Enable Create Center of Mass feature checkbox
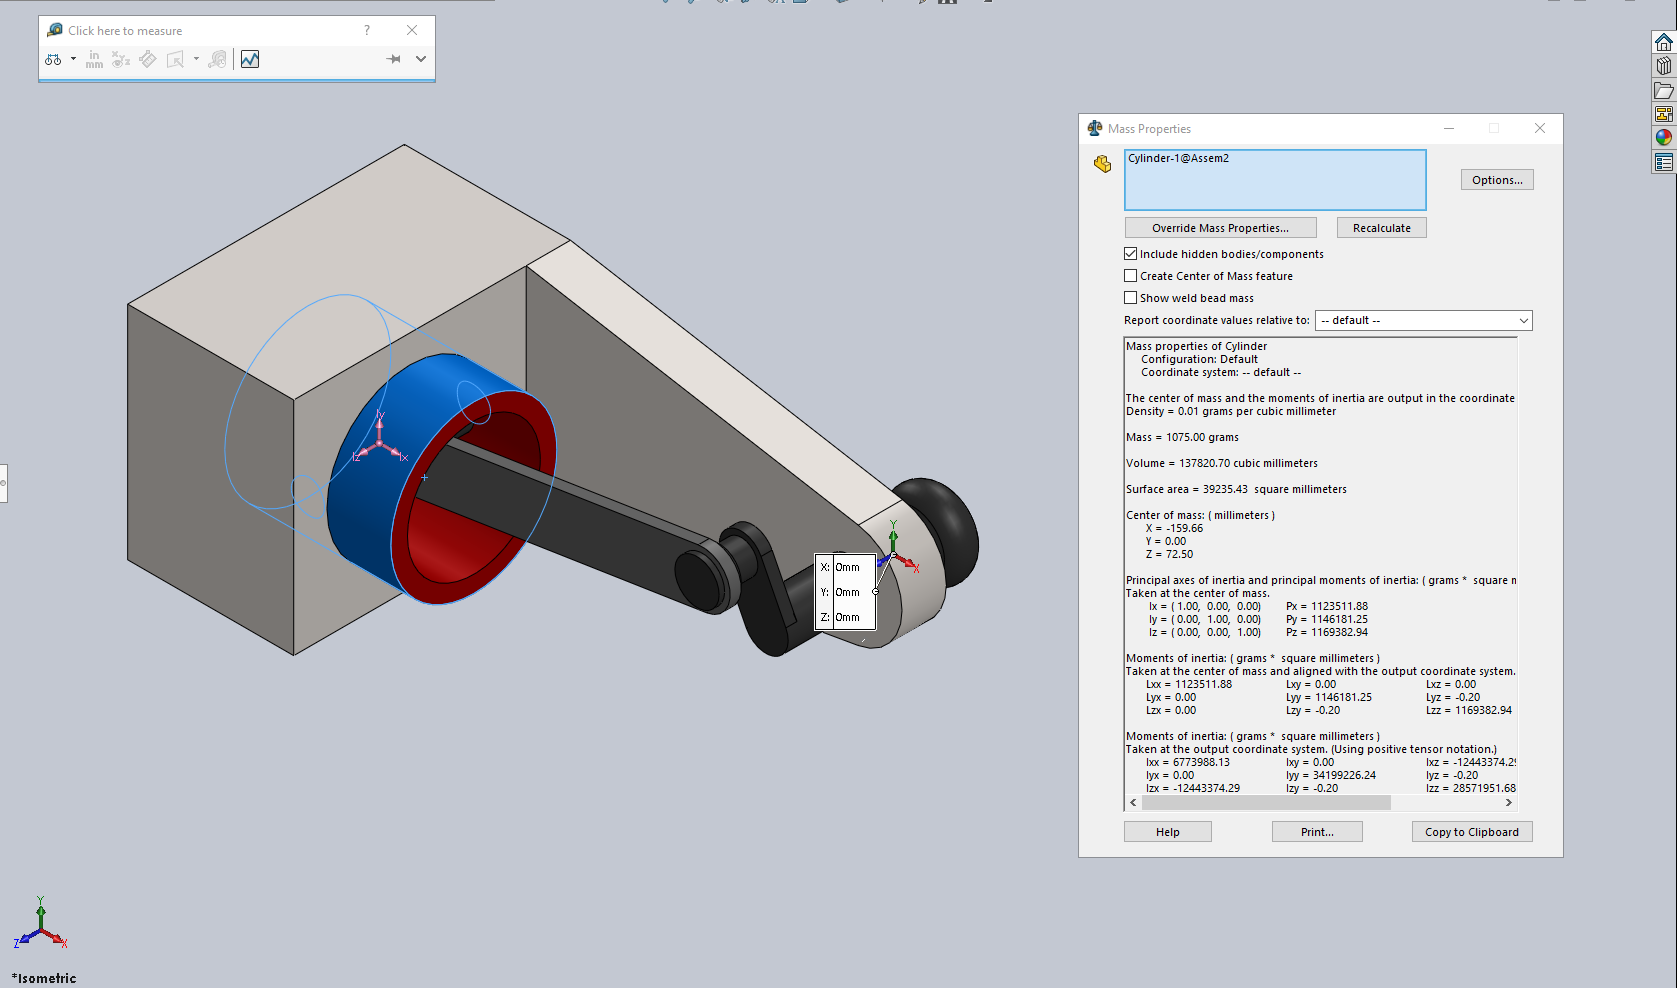 (x=1131, y=276)
